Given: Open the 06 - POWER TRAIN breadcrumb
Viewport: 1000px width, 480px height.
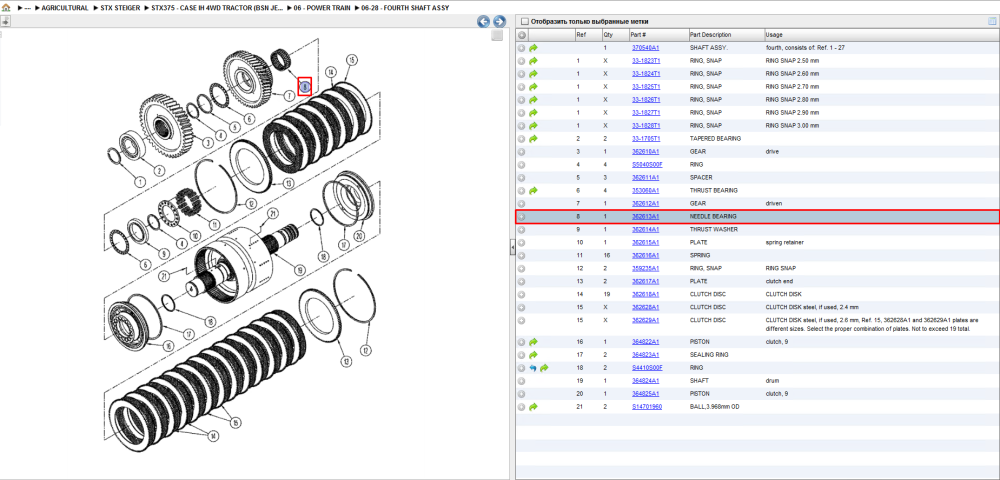Looking at the screenshot, I should click(320, 8).
